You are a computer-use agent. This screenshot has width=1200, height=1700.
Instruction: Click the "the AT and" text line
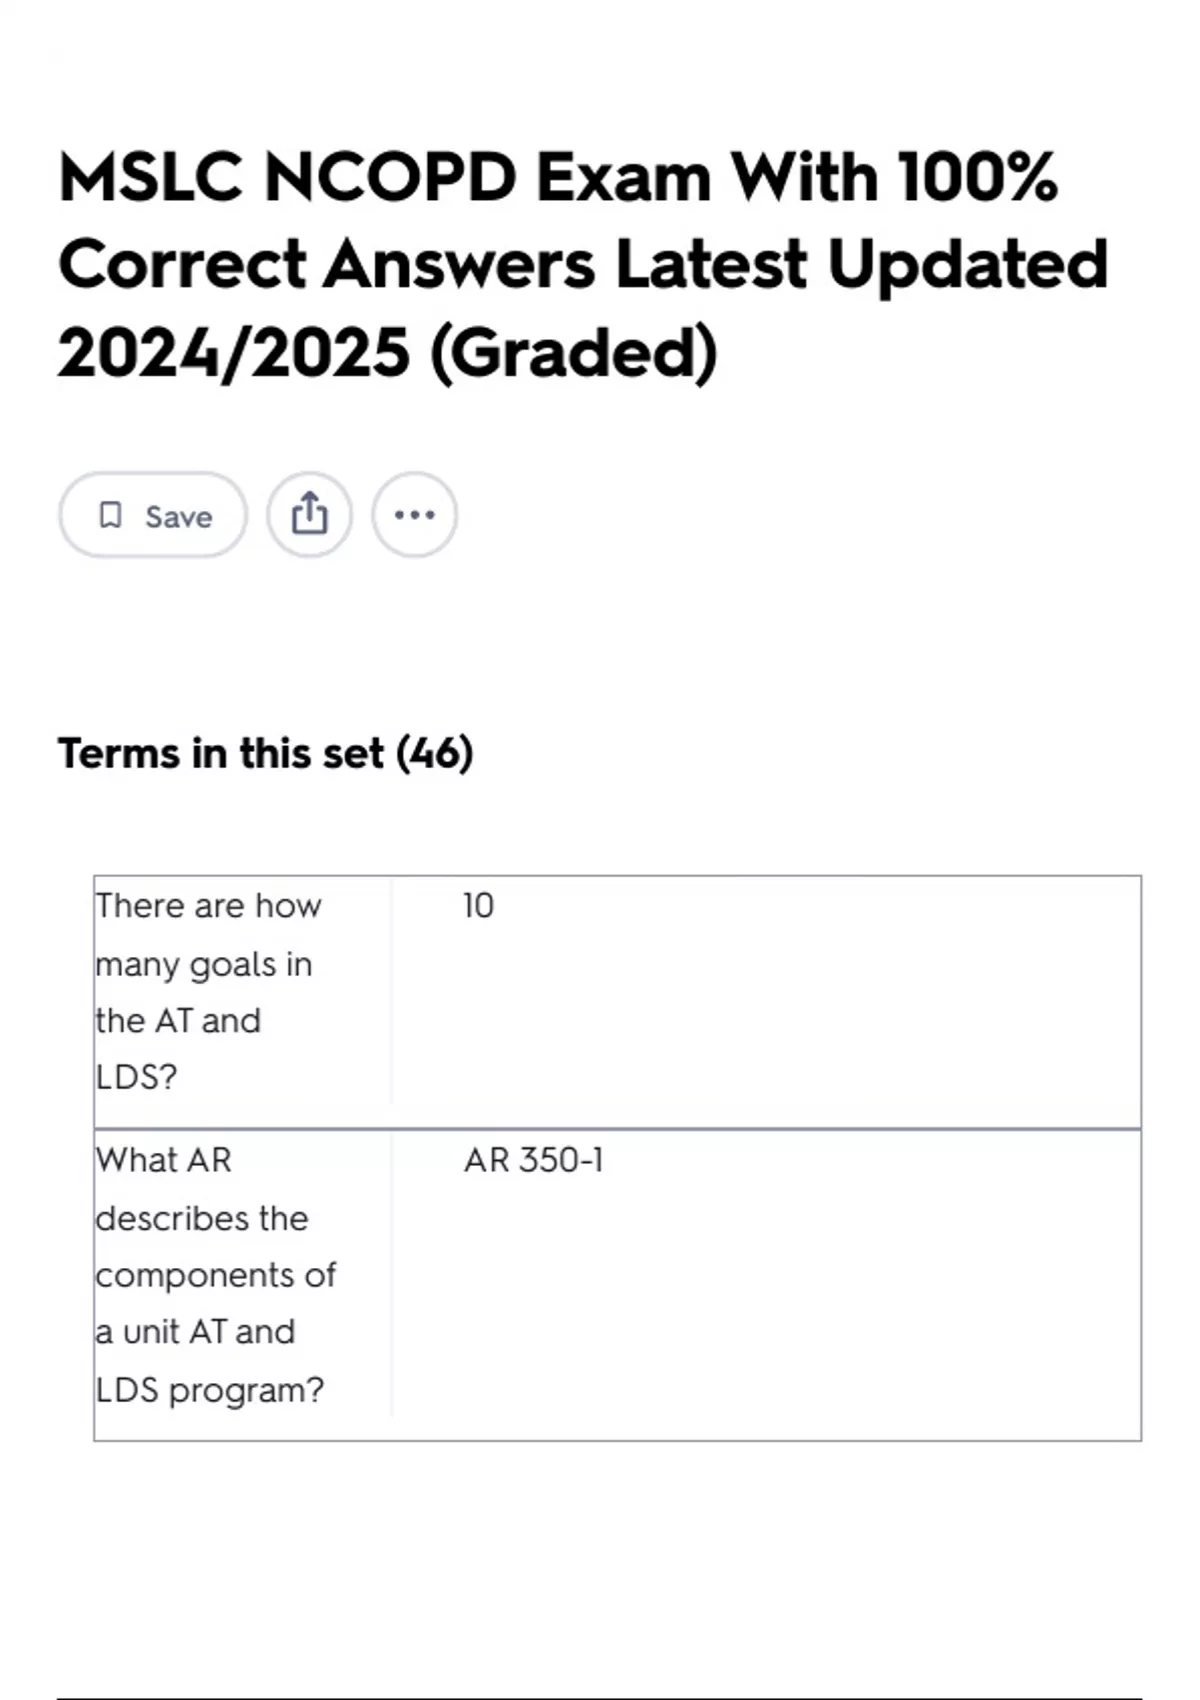pyautogui.click(x=178, y=1020)
